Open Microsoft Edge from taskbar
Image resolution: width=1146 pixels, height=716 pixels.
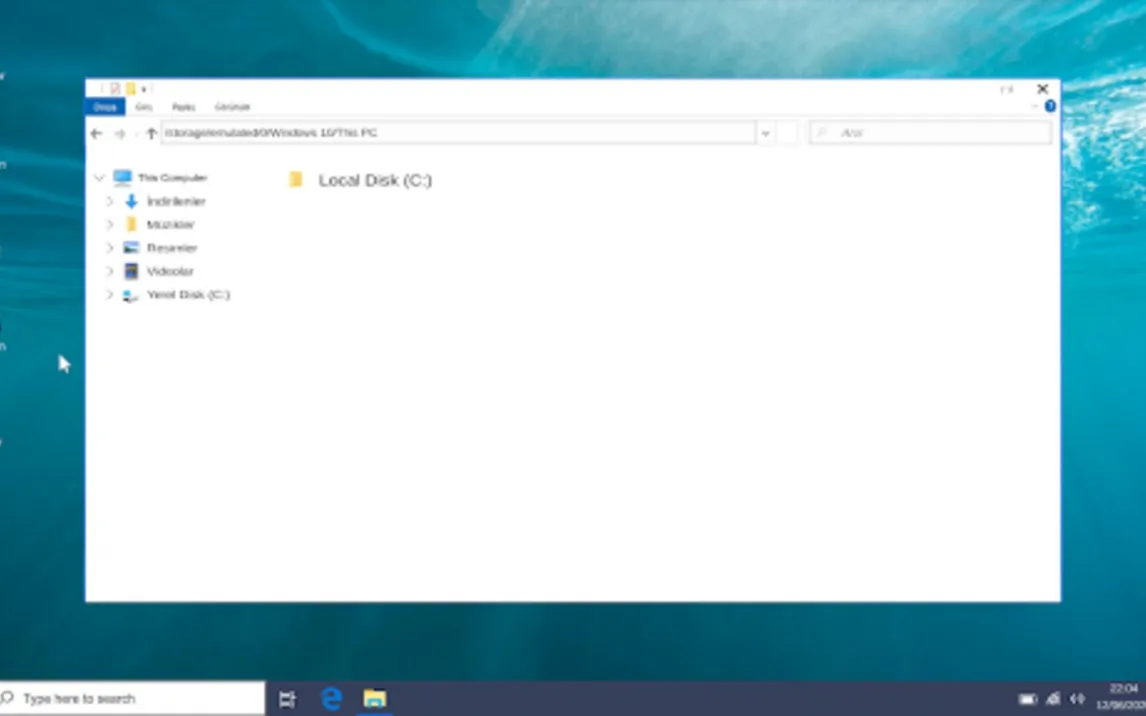pyautogui.click(x=331, y=698)
